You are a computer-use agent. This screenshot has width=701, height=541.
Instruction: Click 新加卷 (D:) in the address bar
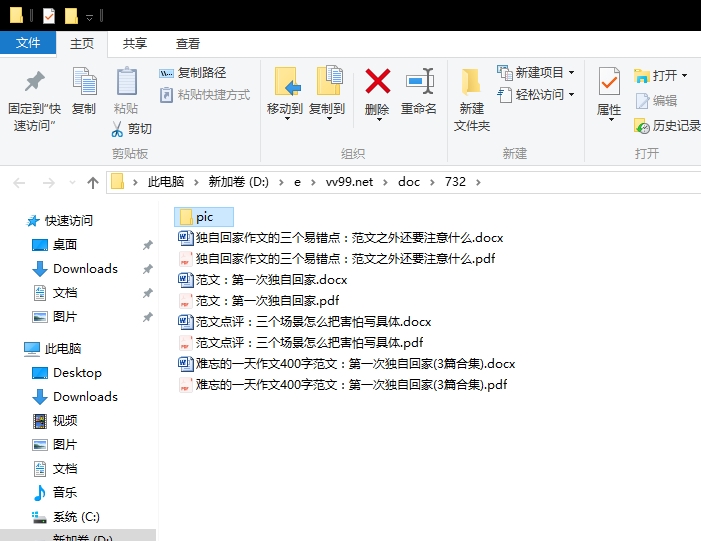tap(238, 182)
